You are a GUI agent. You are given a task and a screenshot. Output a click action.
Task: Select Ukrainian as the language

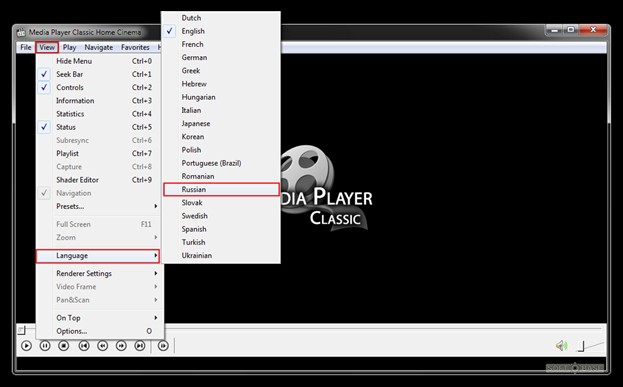(x=221, y=255)
